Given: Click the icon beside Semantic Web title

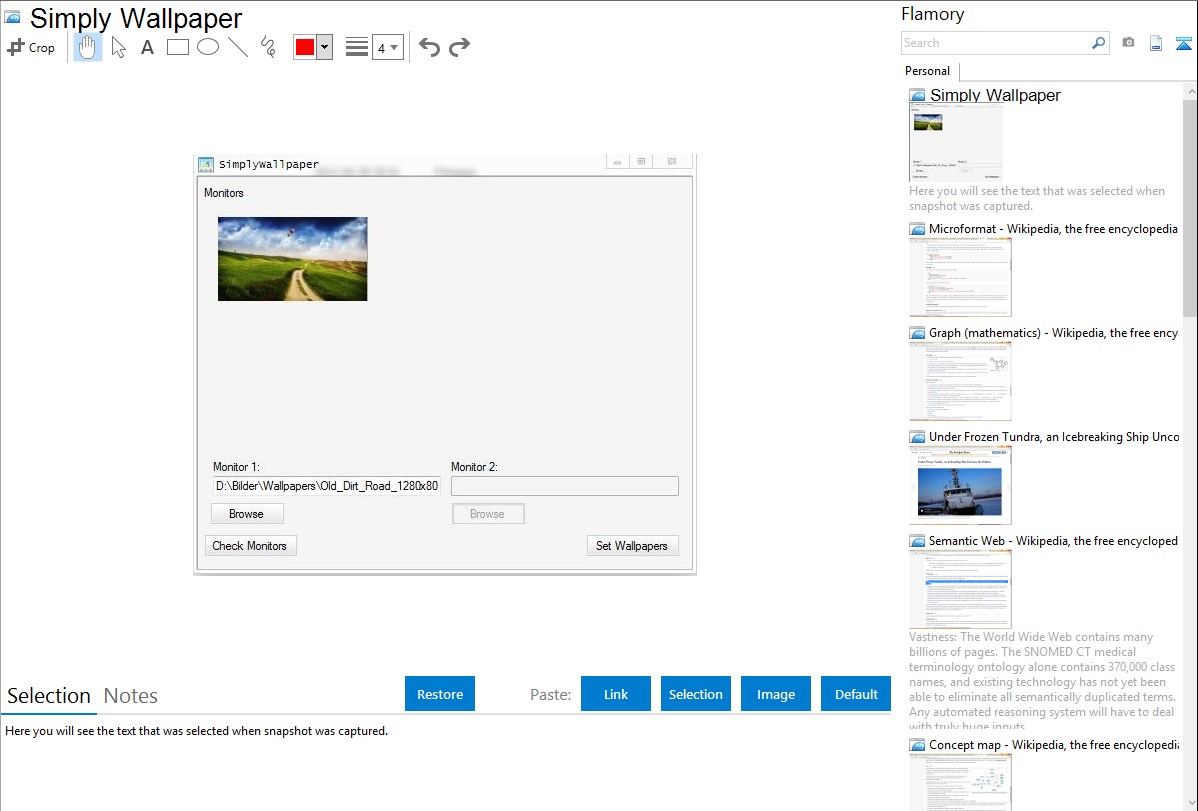Looking at the screenshot, I should 918,541.
